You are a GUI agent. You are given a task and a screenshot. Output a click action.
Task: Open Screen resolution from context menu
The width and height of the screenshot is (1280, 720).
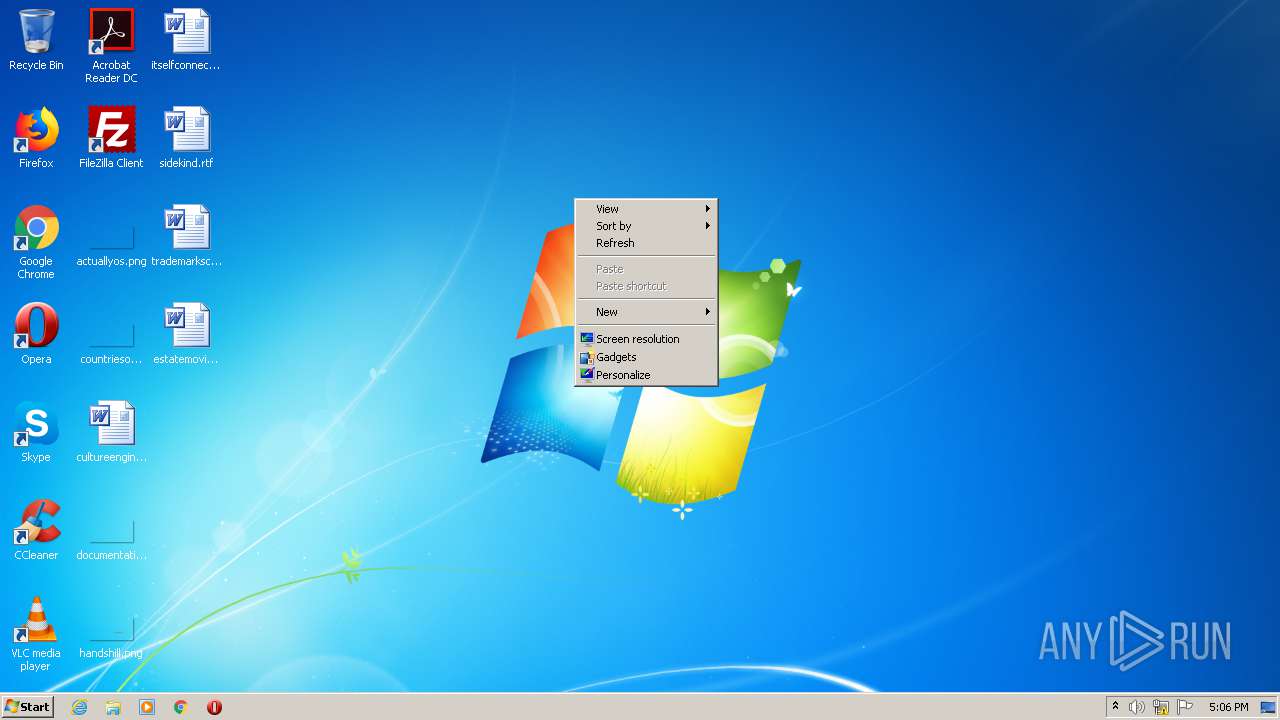[646, 339]
